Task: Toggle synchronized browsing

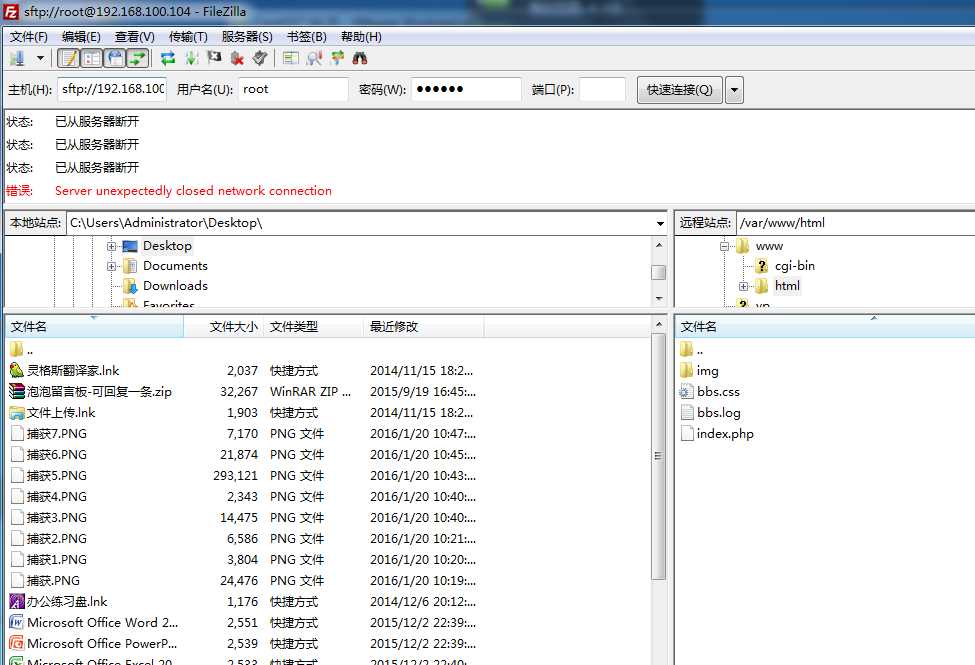Action: (337, 58)
